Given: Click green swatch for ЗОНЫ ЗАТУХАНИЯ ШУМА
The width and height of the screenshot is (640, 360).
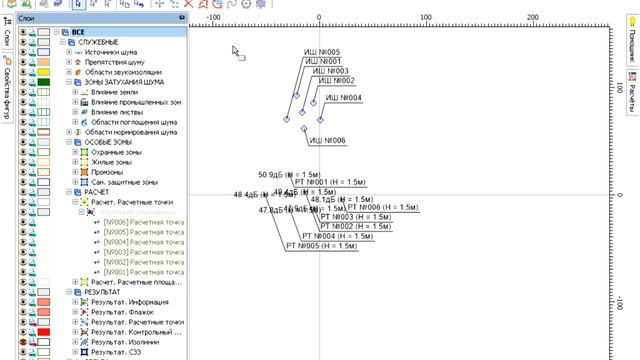Looking at the screenshot, I should (x=44, y=82).
